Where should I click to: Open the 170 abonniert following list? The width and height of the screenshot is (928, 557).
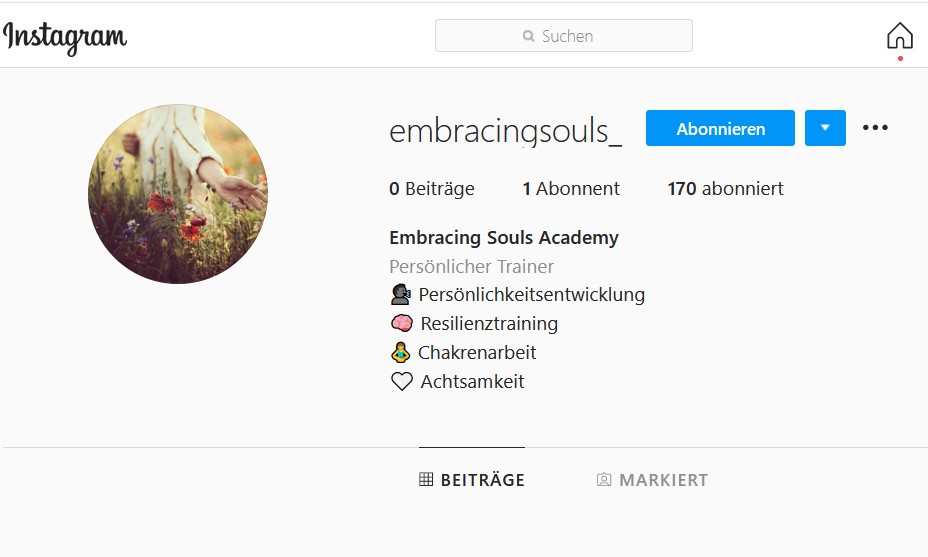[726, 189]
